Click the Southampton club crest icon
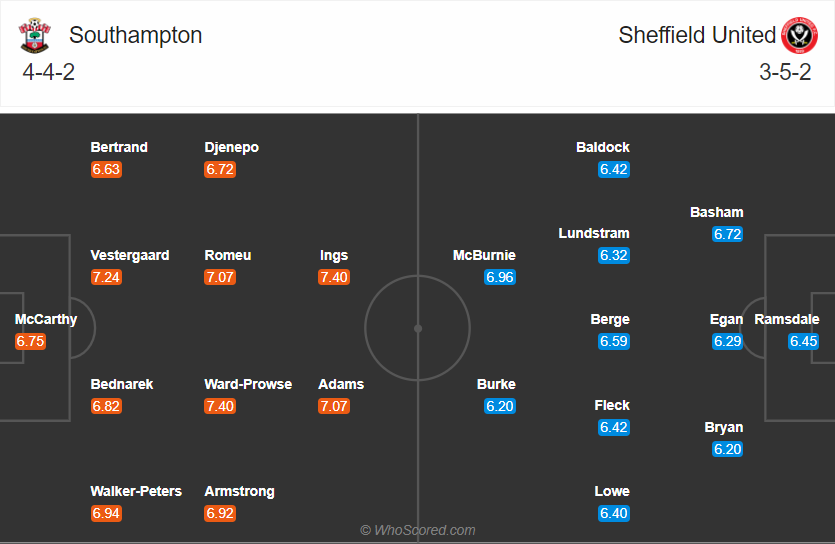This screenshot has height=544, width=835. (x=34, y=36)
